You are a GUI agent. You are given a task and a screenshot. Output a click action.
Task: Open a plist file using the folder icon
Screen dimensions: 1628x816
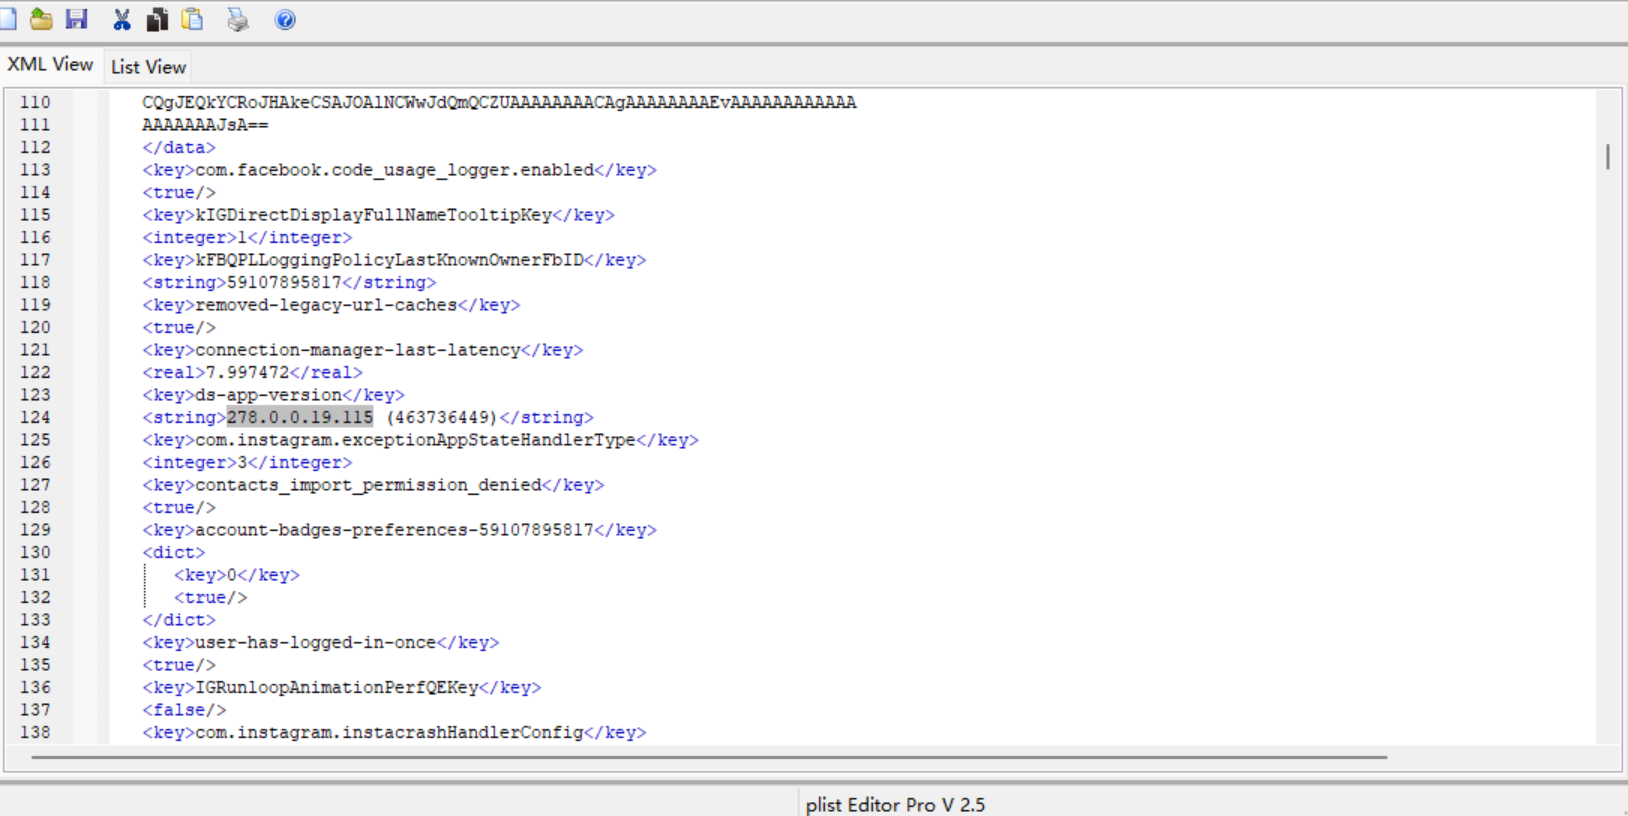pyautogui.click(x=41, y=19)
